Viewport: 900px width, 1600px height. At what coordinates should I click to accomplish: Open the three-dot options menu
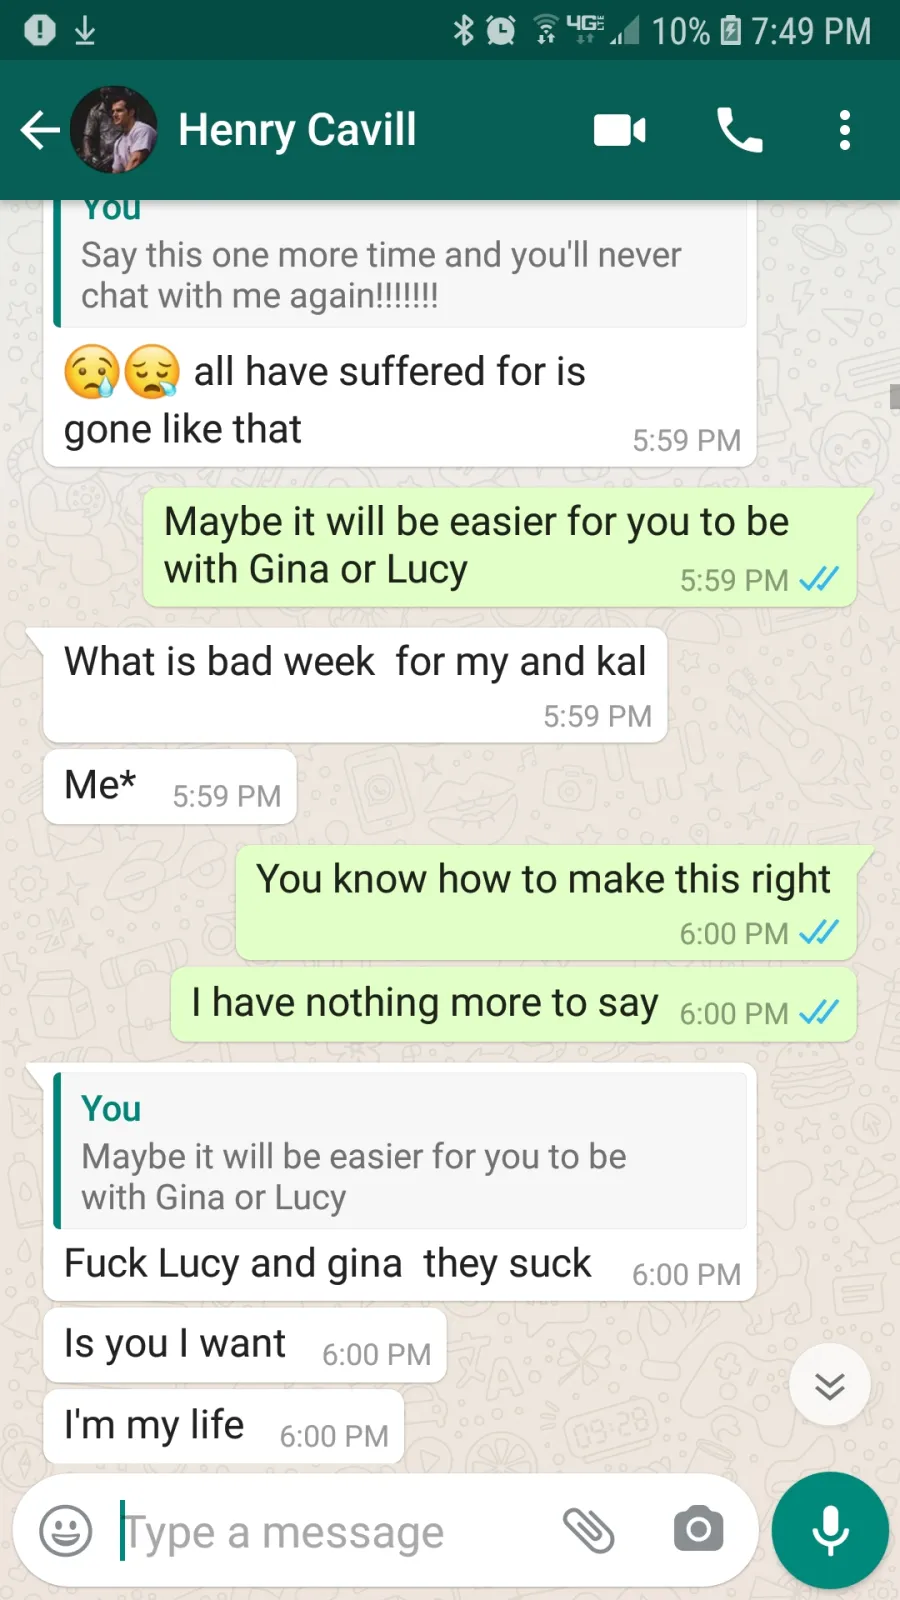point(845,130)
